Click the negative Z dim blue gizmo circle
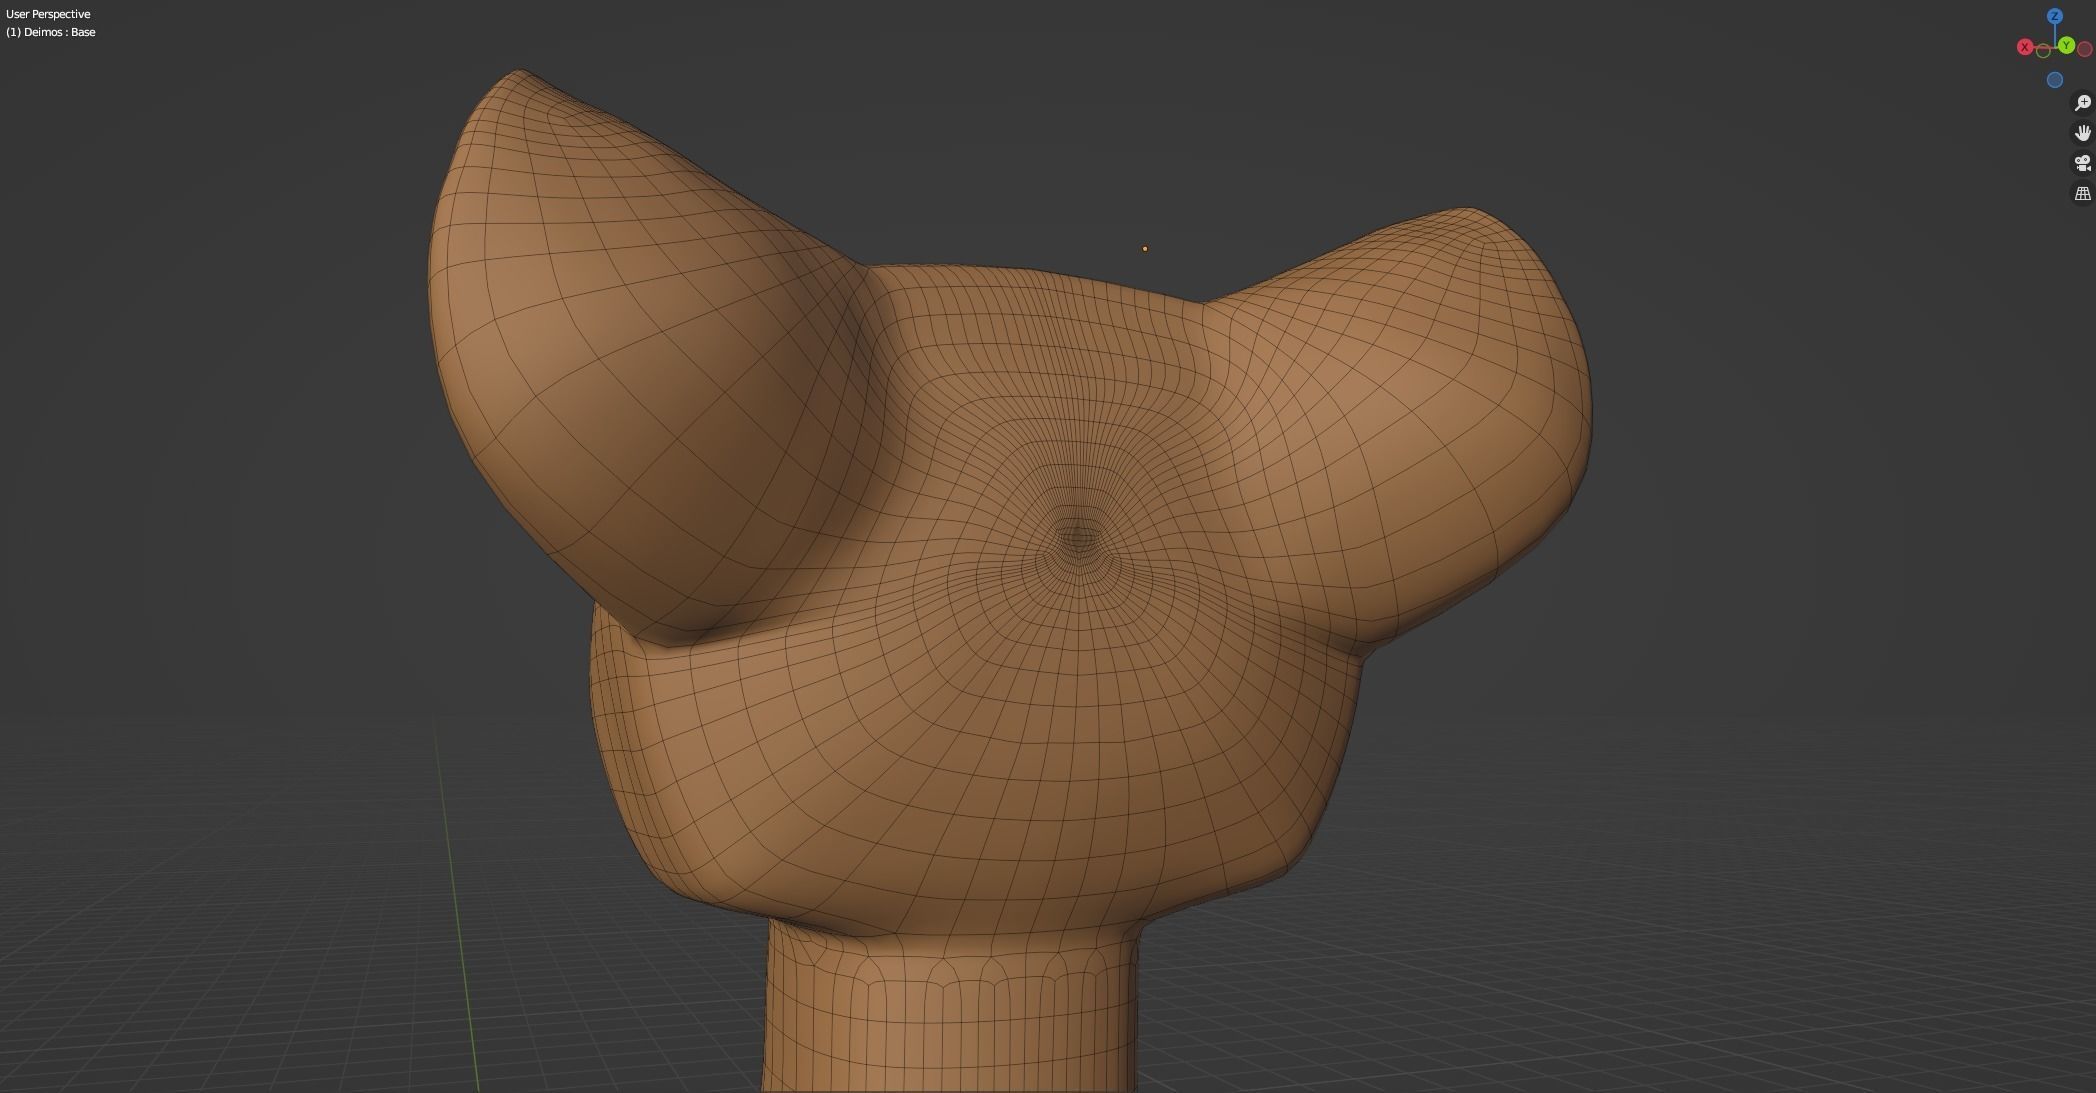The image size is (2096, 1093). [2055, 80]
